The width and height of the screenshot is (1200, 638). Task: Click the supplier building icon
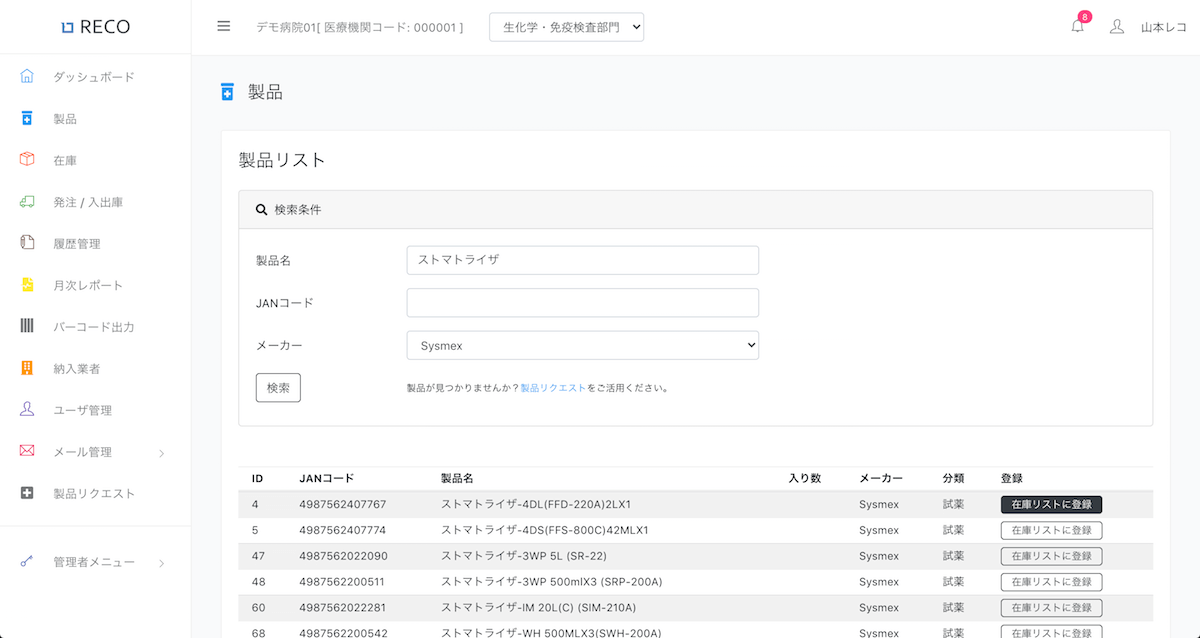coord(27,369)
